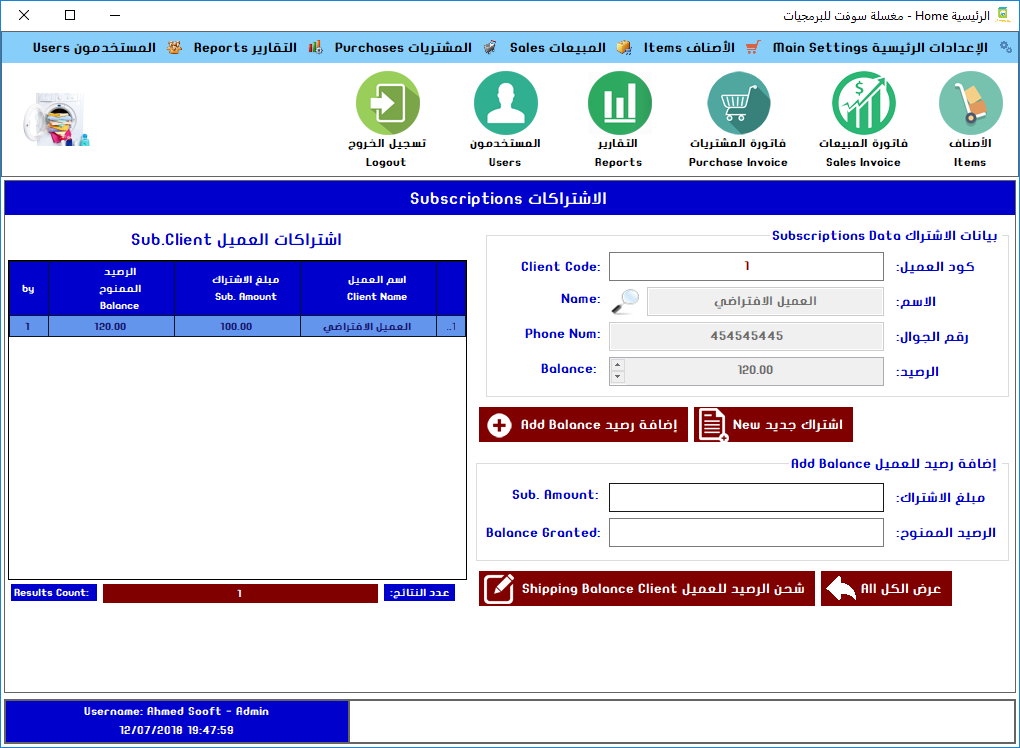
Task: Expand the Purchases menu
Action: pos(403,47)
